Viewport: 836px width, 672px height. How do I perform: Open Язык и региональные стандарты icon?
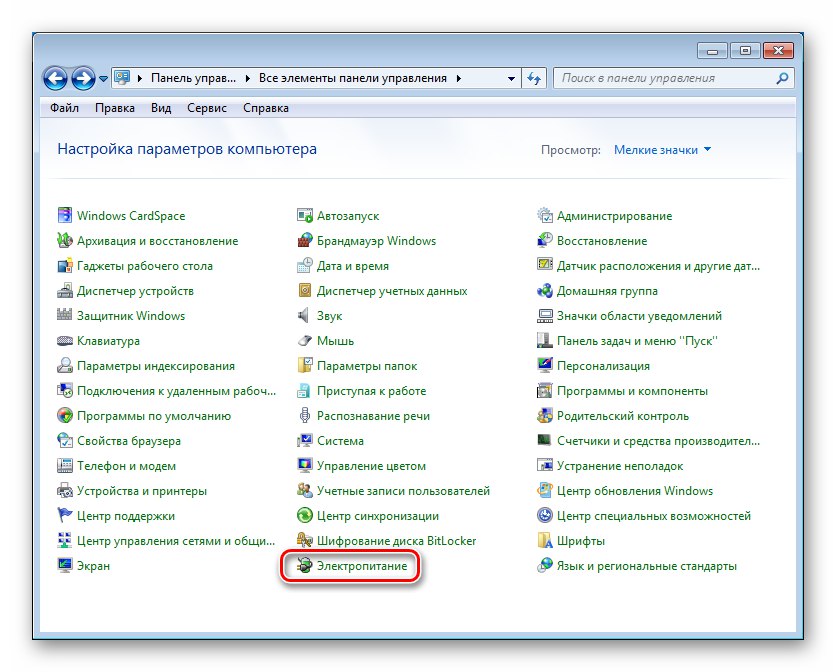(x=544, y=565)
